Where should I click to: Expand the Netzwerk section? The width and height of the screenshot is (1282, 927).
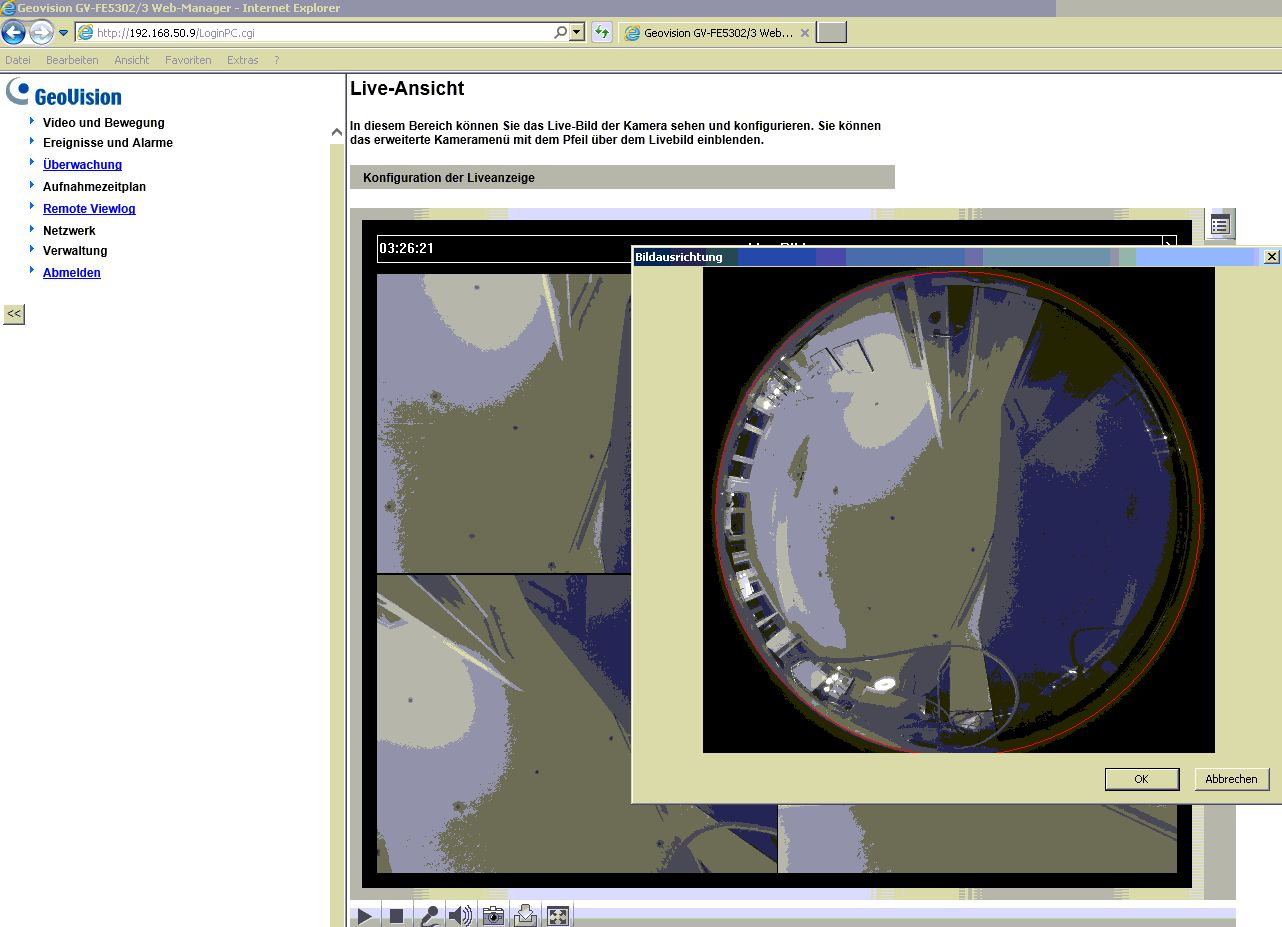[69, 231]
